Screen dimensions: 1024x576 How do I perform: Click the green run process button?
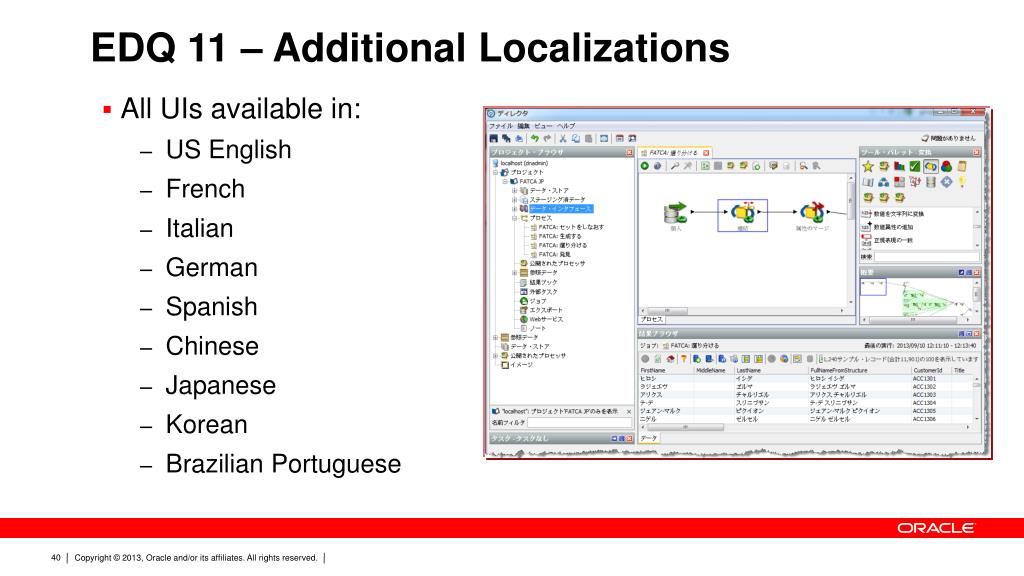click(645, 167)
